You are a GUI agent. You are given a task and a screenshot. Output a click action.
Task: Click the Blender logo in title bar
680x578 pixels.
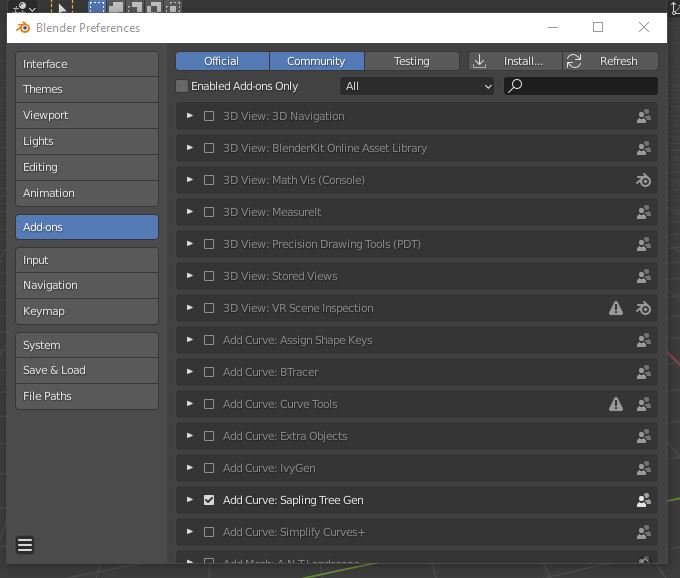pyautogui.click(x=23, y=28)
